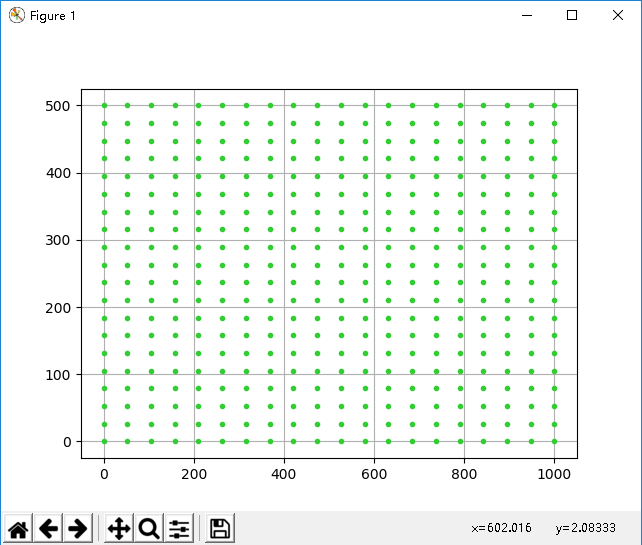Click the x-axis tick label 200

click(x=194, y=474)
